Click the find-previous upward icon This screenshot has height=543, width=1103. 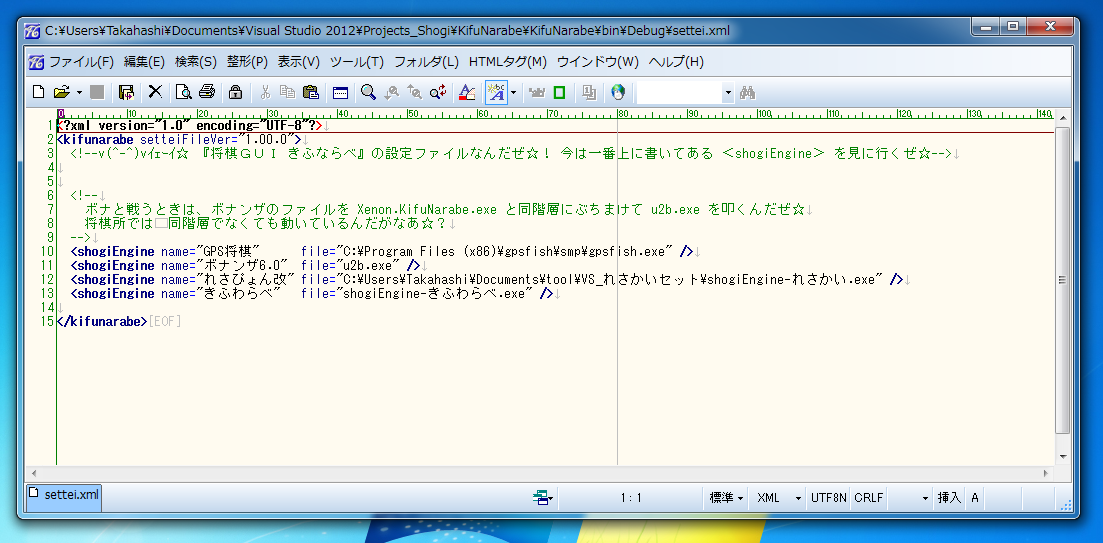point(414,92)
